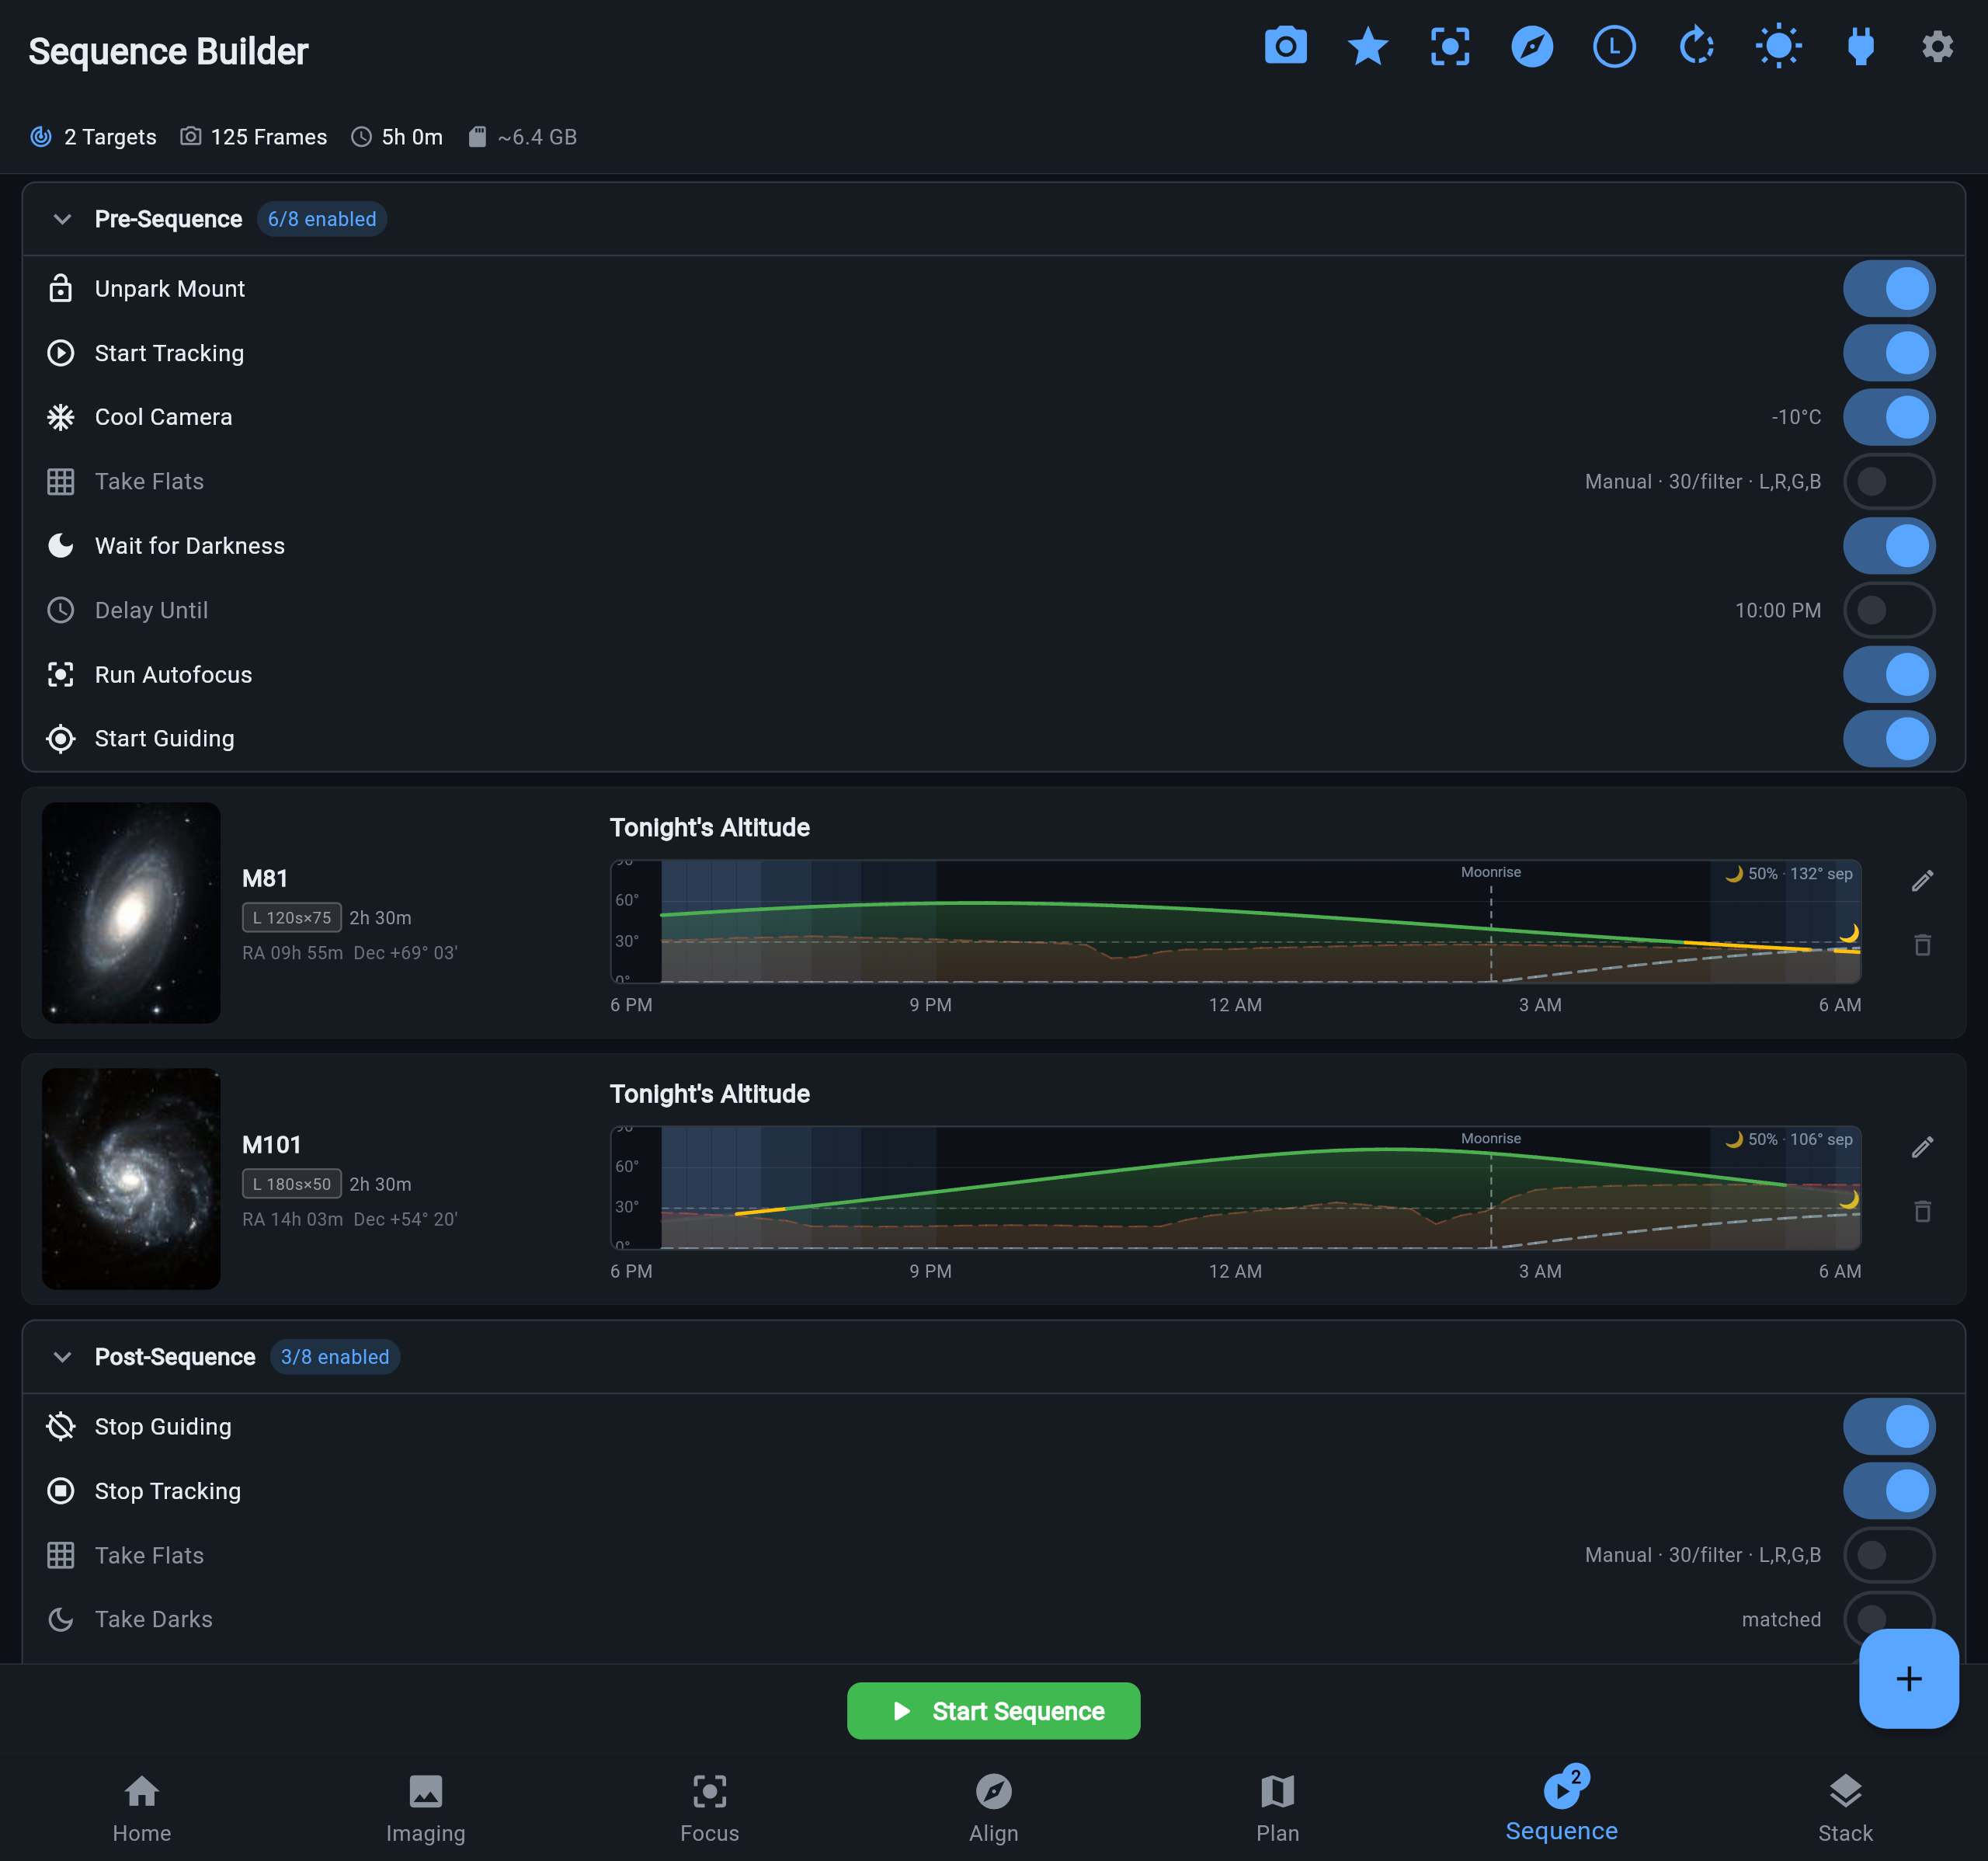Click the Cool Camera snowflake icon
This screenshot has width=1988, height=1861.
pyautogui.click(x=61, y=417)
